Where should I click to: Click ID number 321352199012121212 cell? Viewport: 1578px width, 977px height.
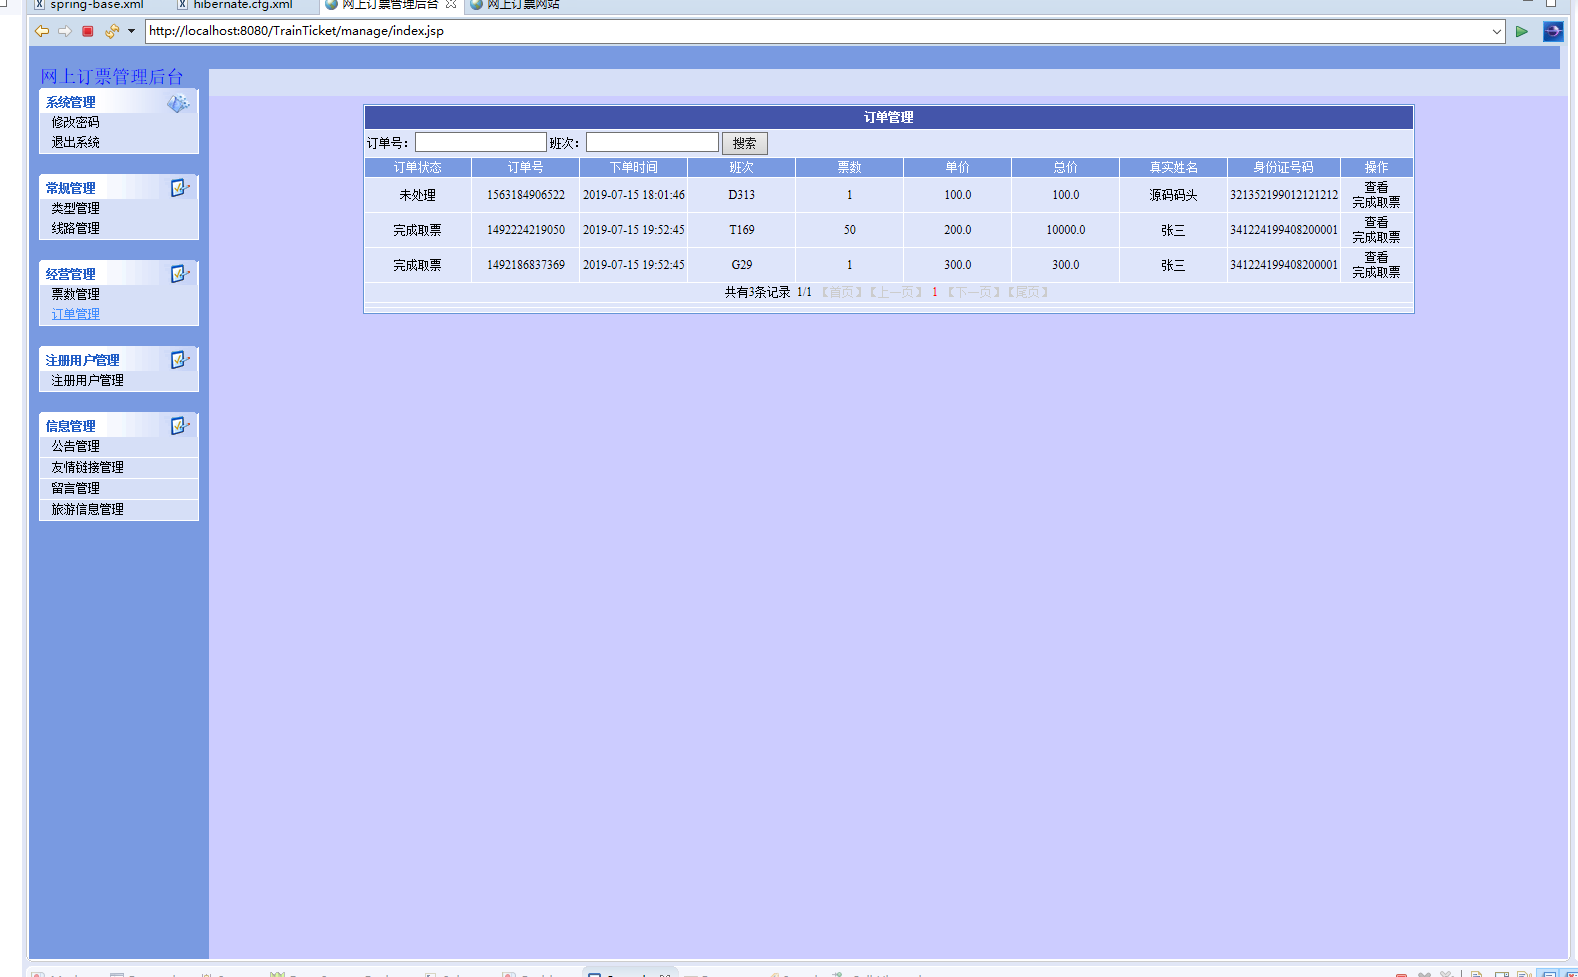pyautogui.click(x=1284, y=195)
